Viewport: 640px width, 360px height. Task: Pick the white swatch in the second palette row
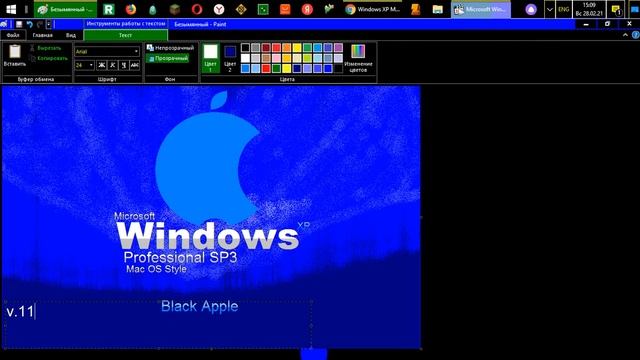[x=245, y=58]
